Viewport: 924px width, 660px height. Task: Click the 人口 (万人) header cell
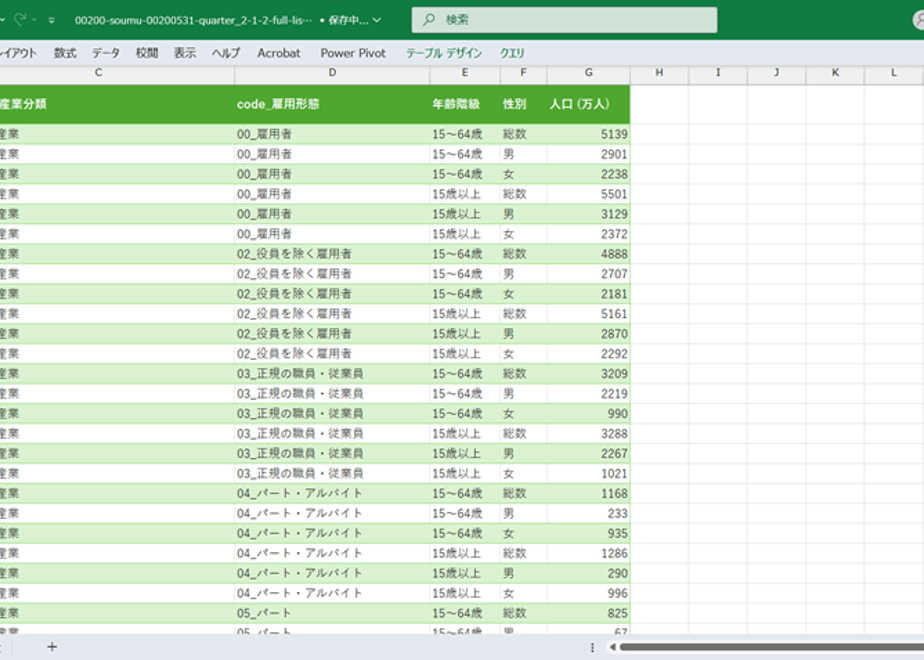point(589,104)
